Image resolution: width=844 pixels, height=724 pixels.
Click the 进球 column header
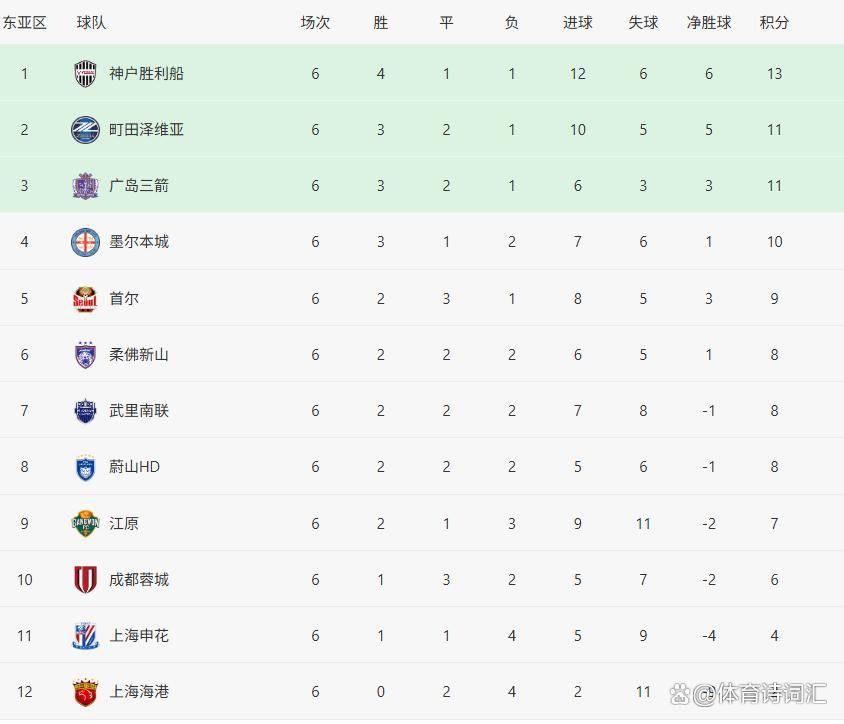point(578,22)
